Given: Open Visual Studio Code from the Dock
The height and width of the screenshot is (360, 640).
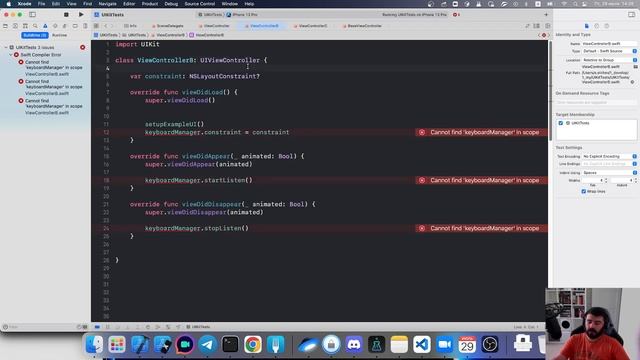Looking at the screenshot, I should pos(422,344).
